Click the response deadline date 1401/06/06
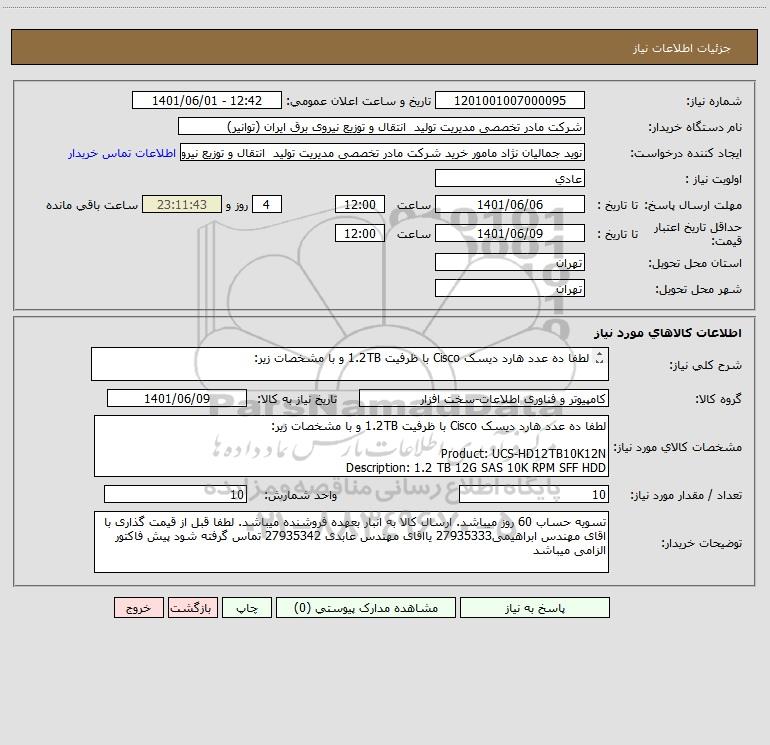 [x=510, y=204]
